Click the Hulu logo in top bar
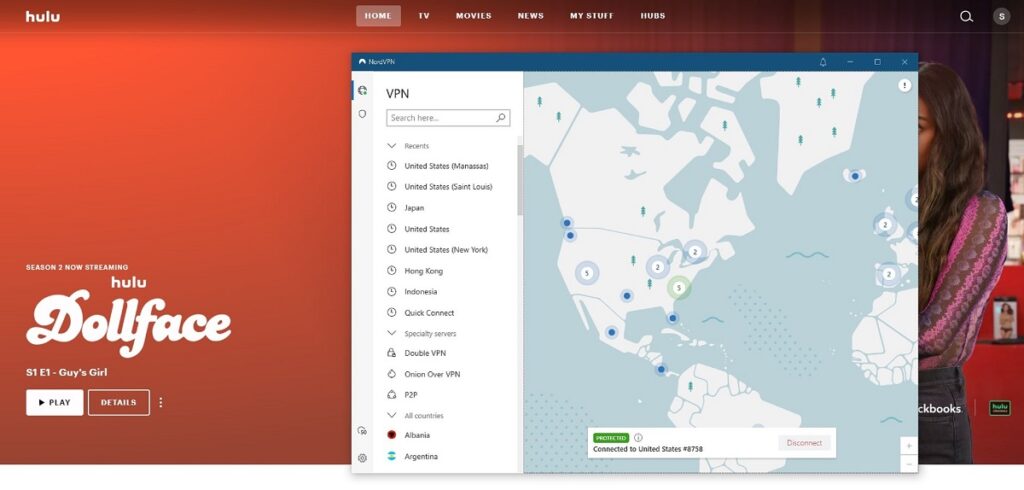This screenshot has width=1024, height=490. [x=43, y=16]
